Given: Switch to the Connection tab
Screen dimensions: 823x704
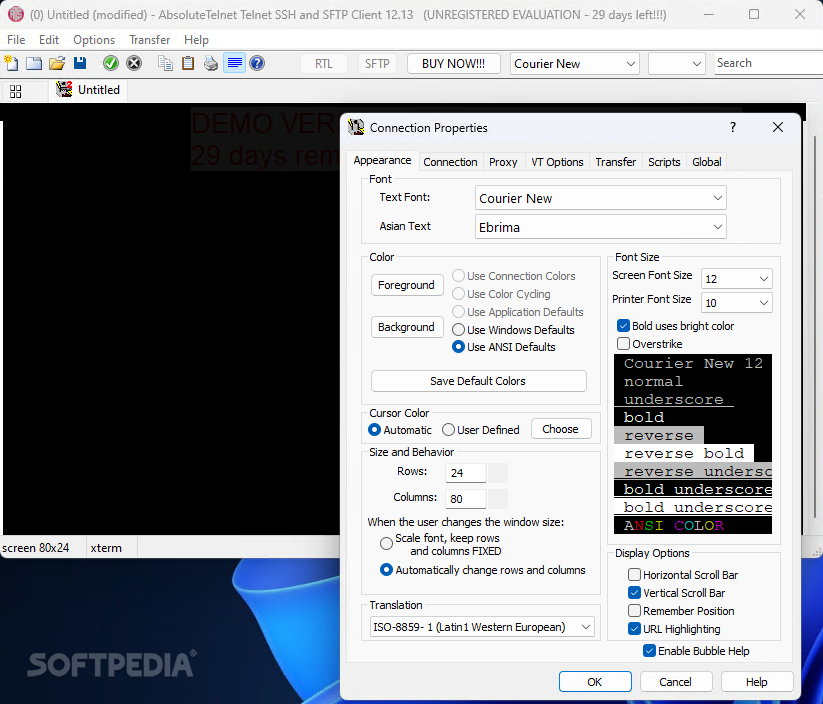Looking at the screenshot, I should (450, 162).
